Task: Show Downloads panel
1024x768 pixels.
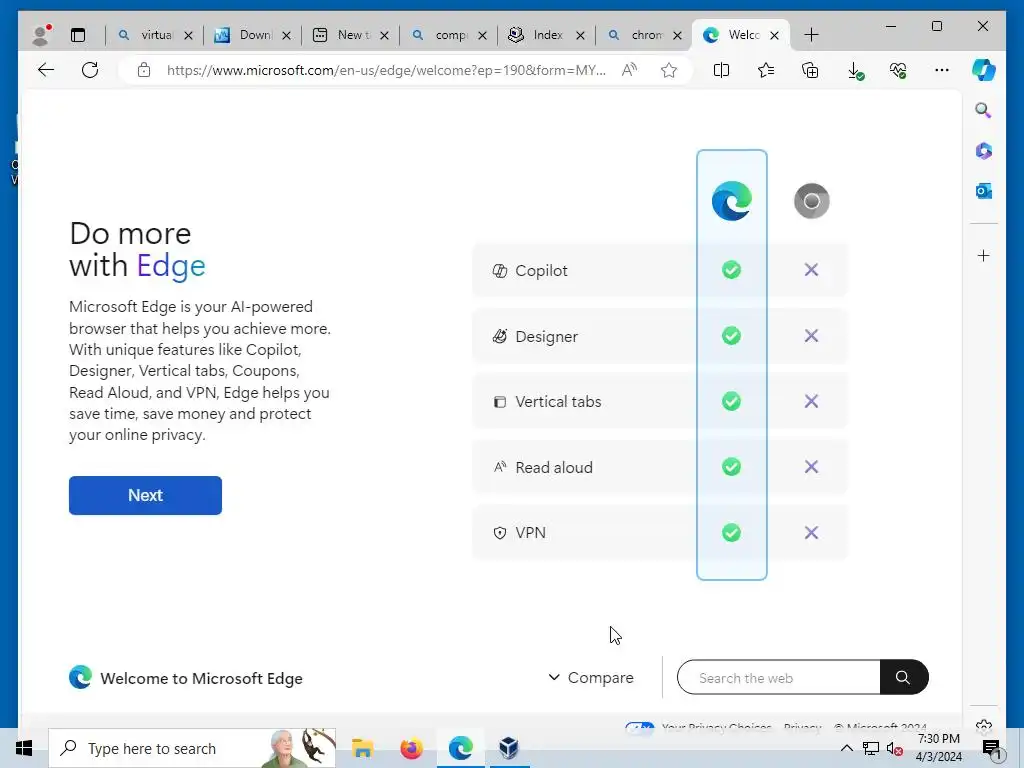Action: [854, 71]
